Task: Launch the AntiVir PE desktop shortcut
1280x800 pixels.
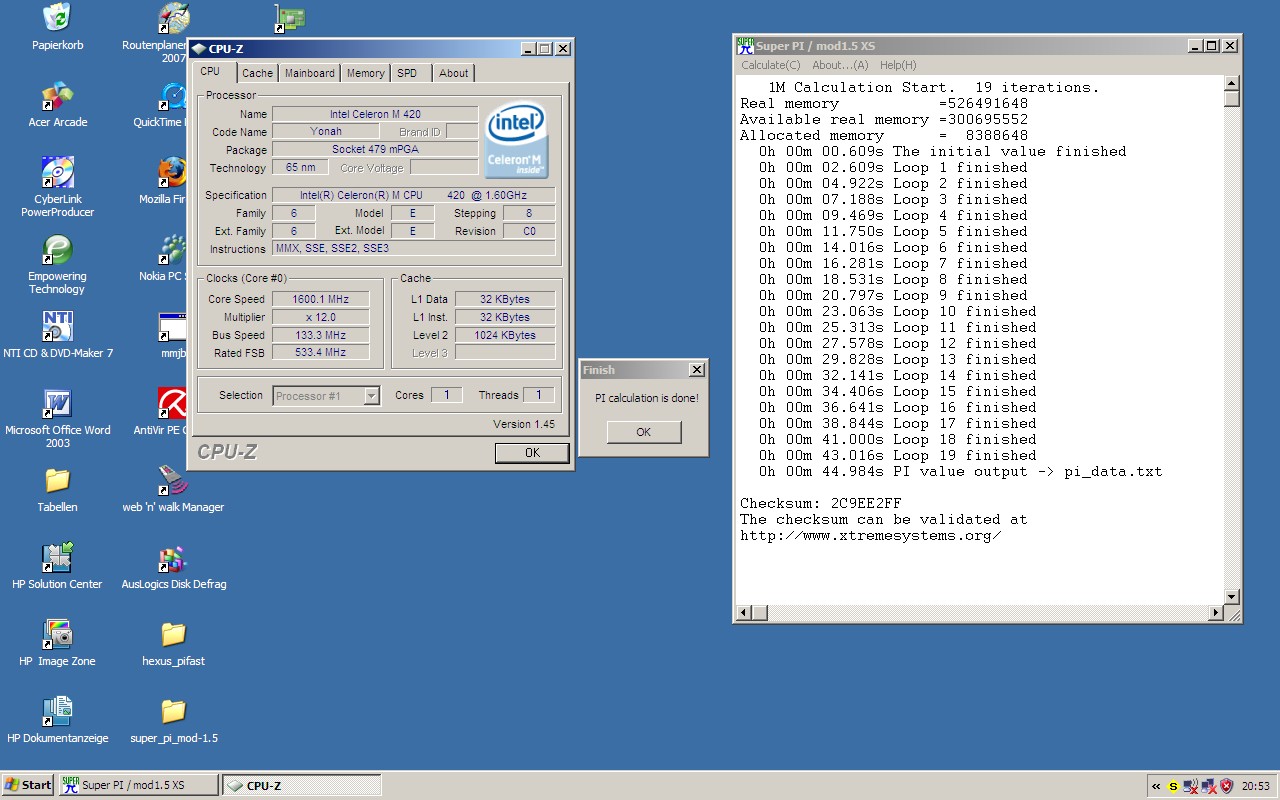Action: pyautogui.click(x=173, y=404)
